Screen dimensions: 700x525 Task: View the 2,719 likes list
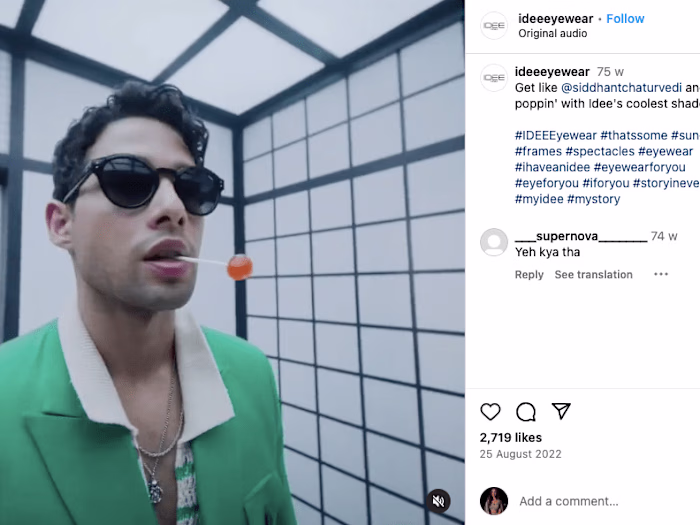(x=511, y=438)
